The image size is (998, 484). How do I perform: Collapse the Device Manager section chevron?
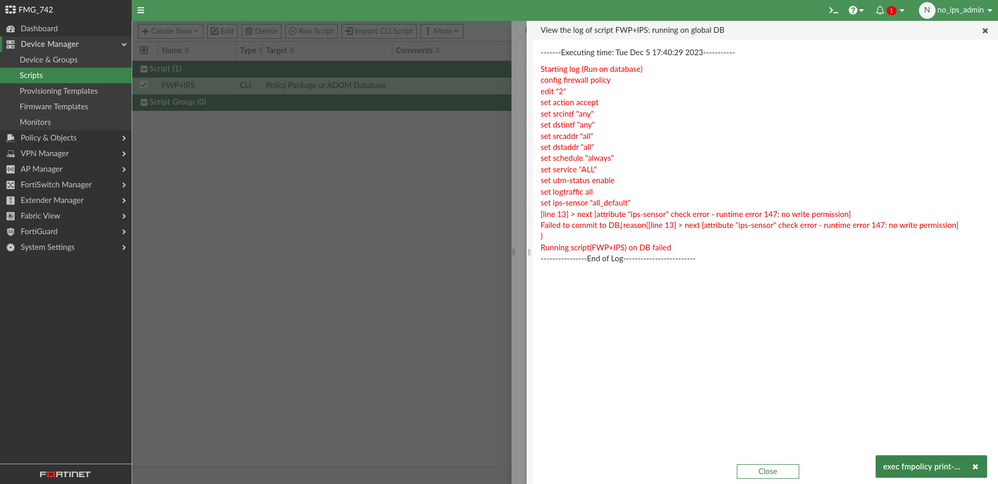click(124, 45)
